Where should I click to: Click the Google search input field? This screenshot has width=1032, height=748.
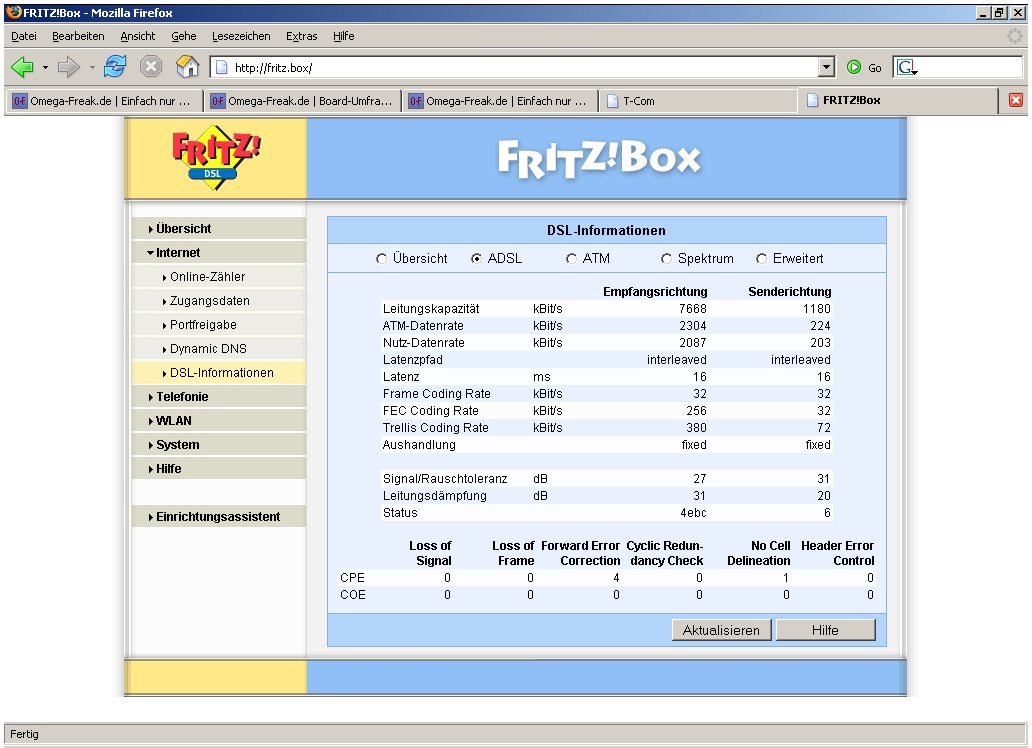tap(970, 67)
